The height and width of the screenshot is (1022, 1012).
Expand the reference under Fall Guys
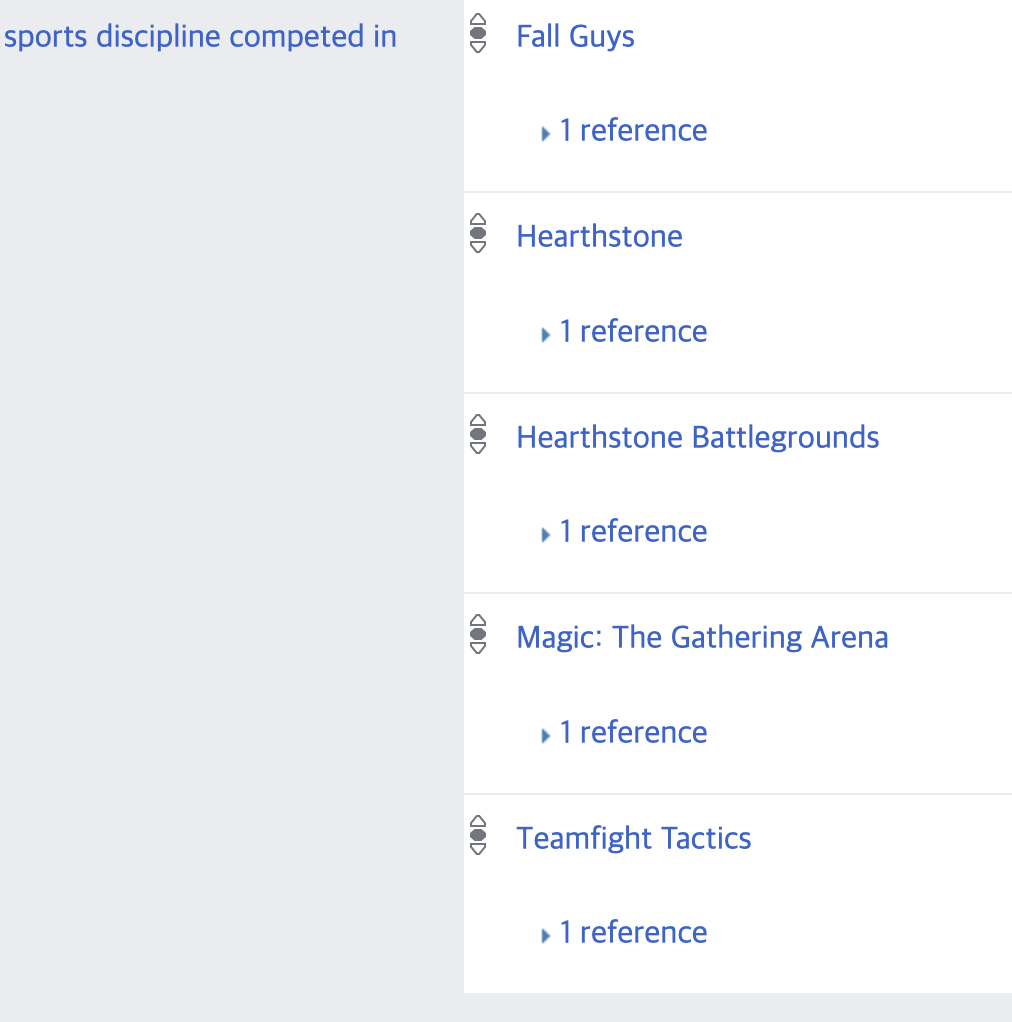click(x=632, y=131)
